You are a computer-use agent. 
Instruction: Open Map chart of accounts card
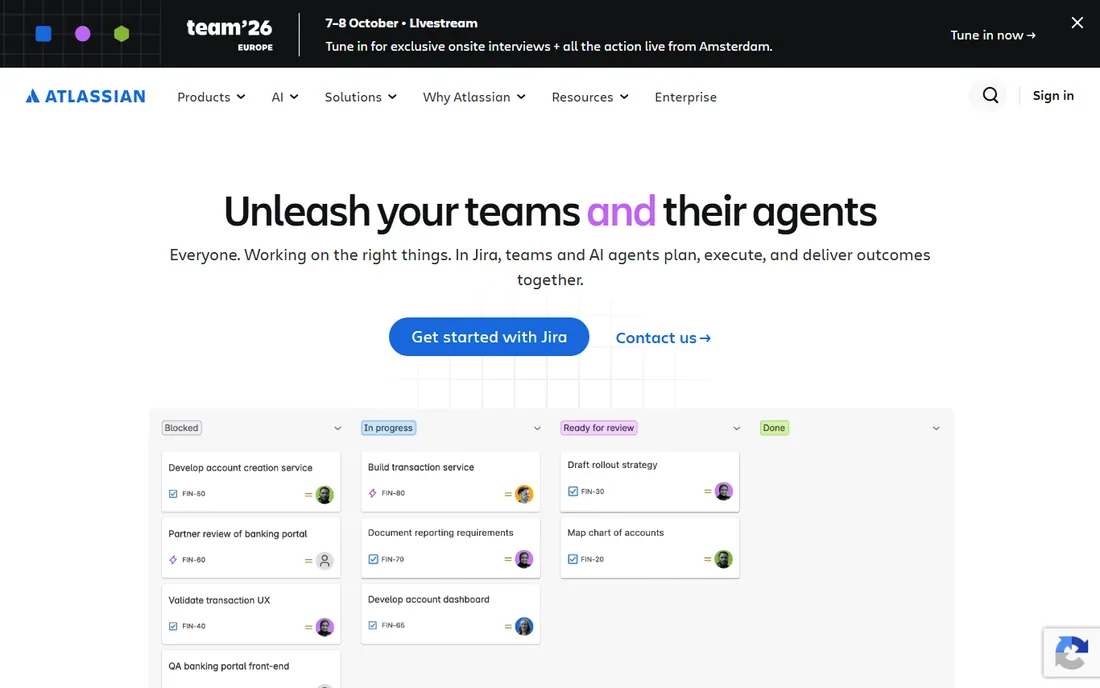tap(650, 548)
